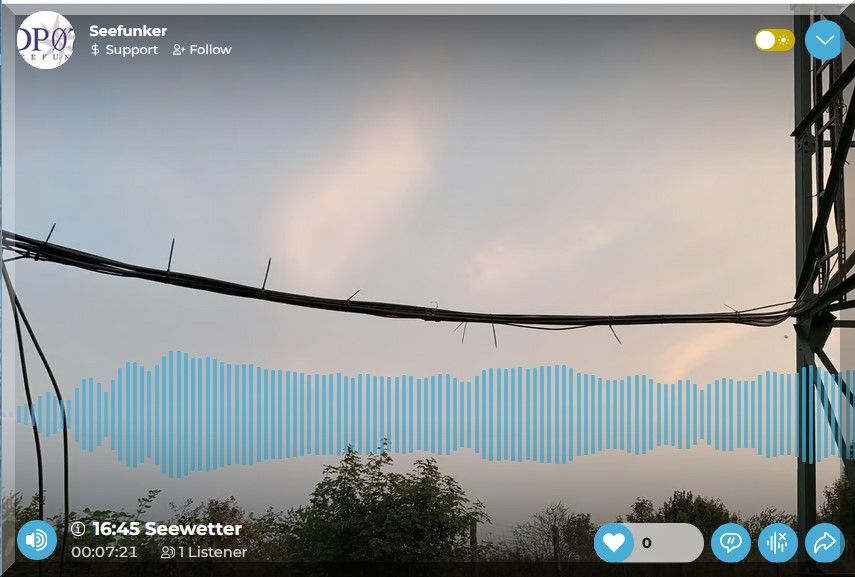This screenshot has width=855, height=577.
Task: Open the Seefunker round profile logo
Action: click(45, 40)
